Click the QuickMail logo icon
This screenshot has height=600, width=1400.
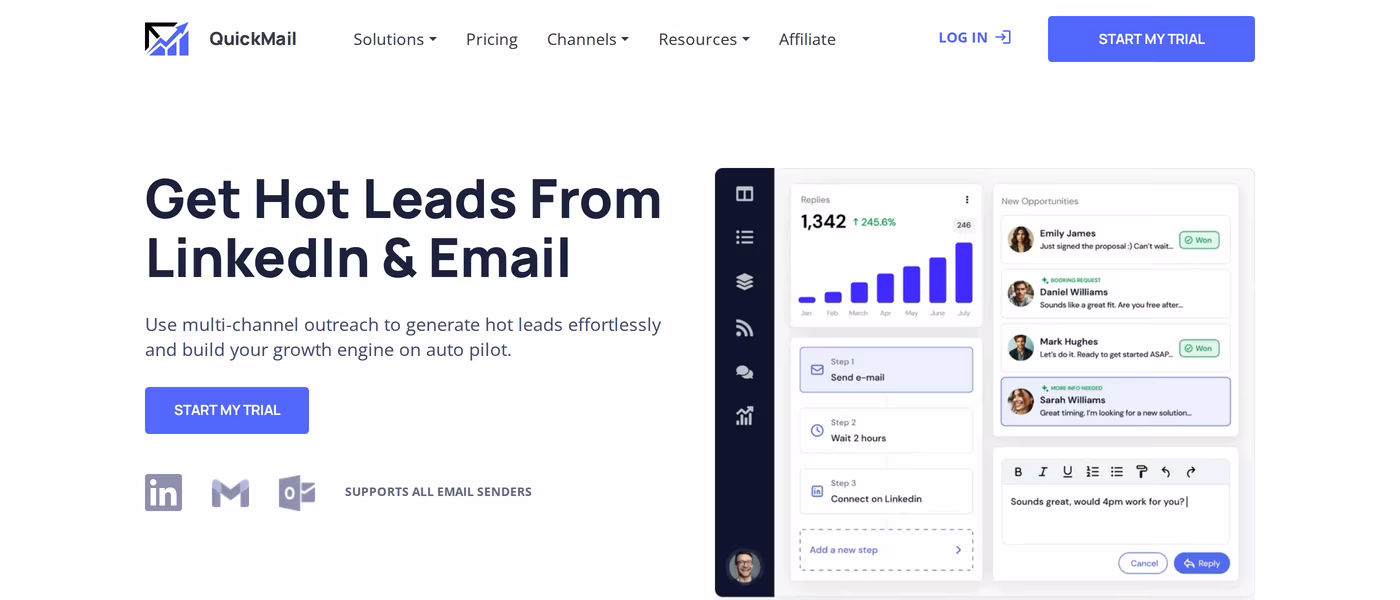(x=166, y=39)
